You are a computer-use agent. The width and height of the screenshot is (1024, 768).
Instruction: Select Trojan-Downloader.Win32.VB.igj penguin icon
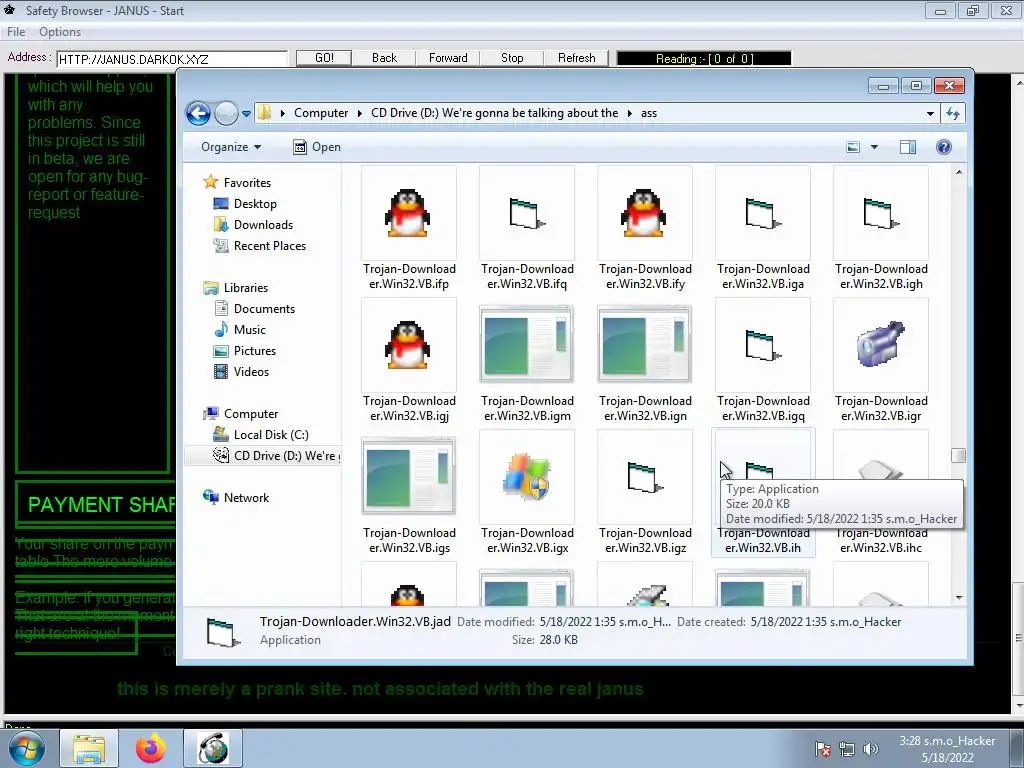point(408,345)
